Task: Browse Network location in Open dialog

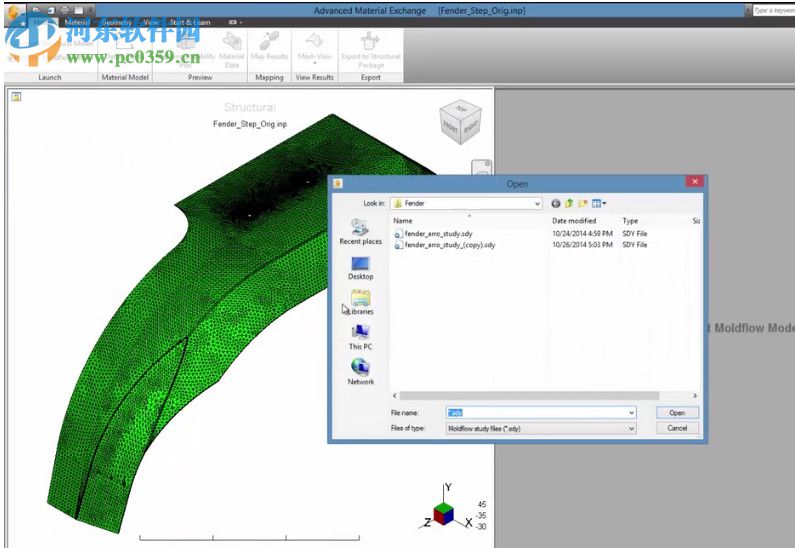Action: [360, 372]
